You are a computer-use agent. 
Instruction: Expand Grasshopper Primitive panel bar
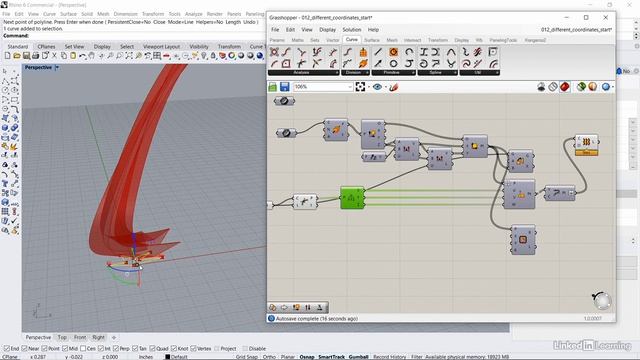click(x=393, y=73)
